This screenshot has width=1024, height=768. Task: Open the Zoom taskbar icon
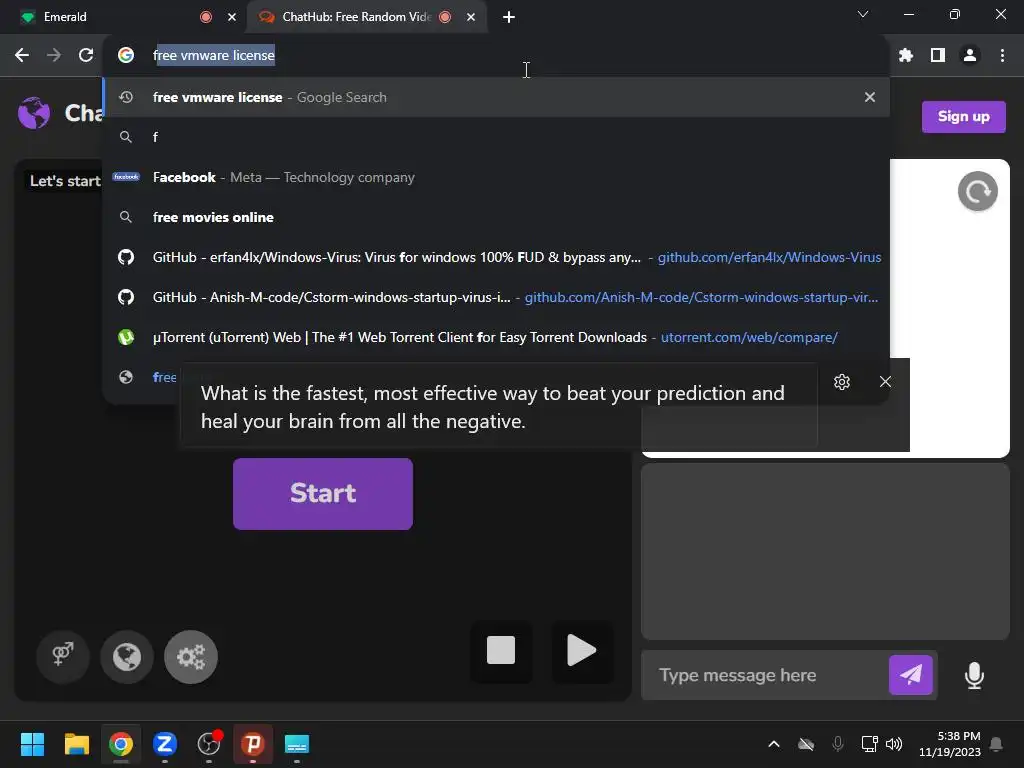[x=165, y=744]
